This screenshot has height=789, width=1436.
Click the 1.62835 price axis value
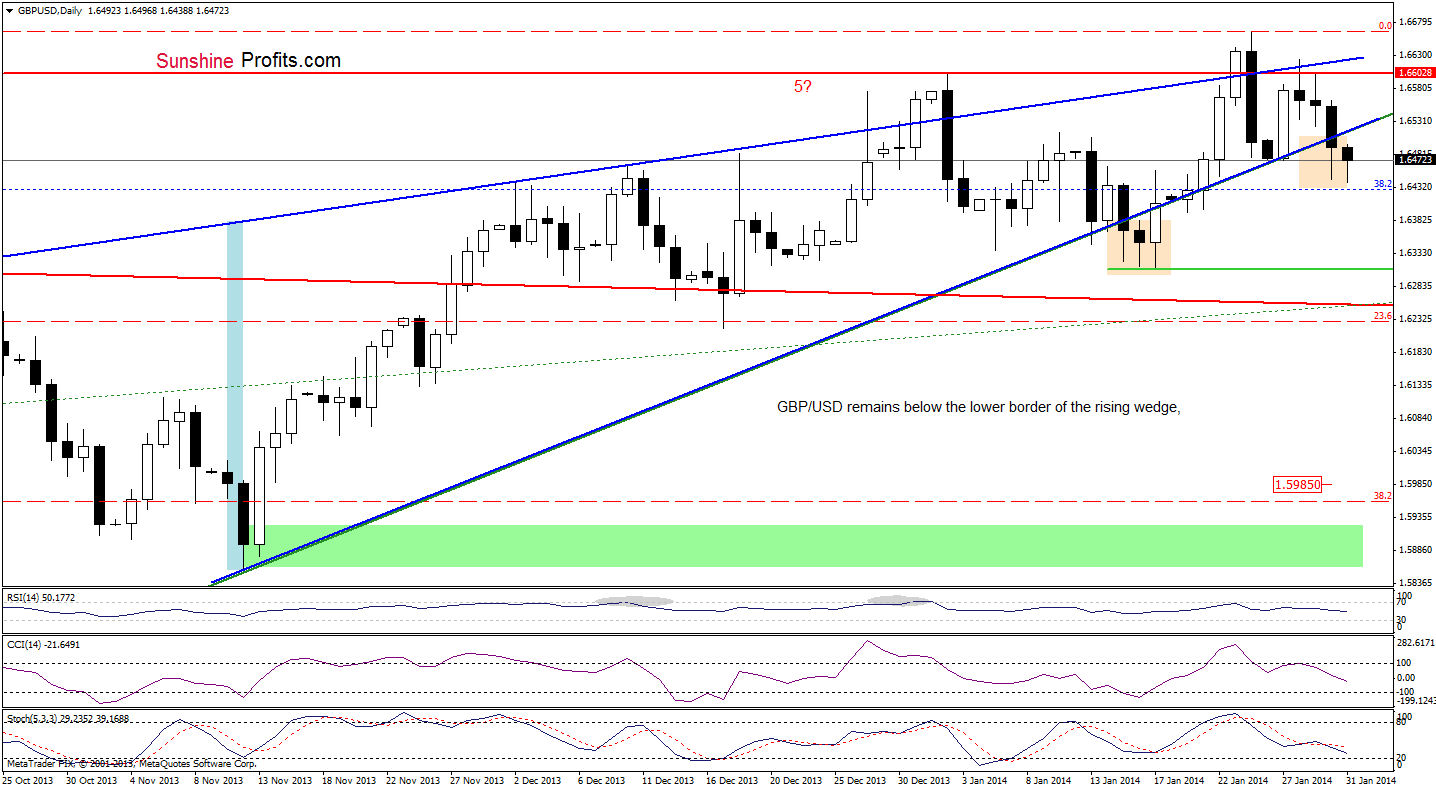[x=1415, y=285]
